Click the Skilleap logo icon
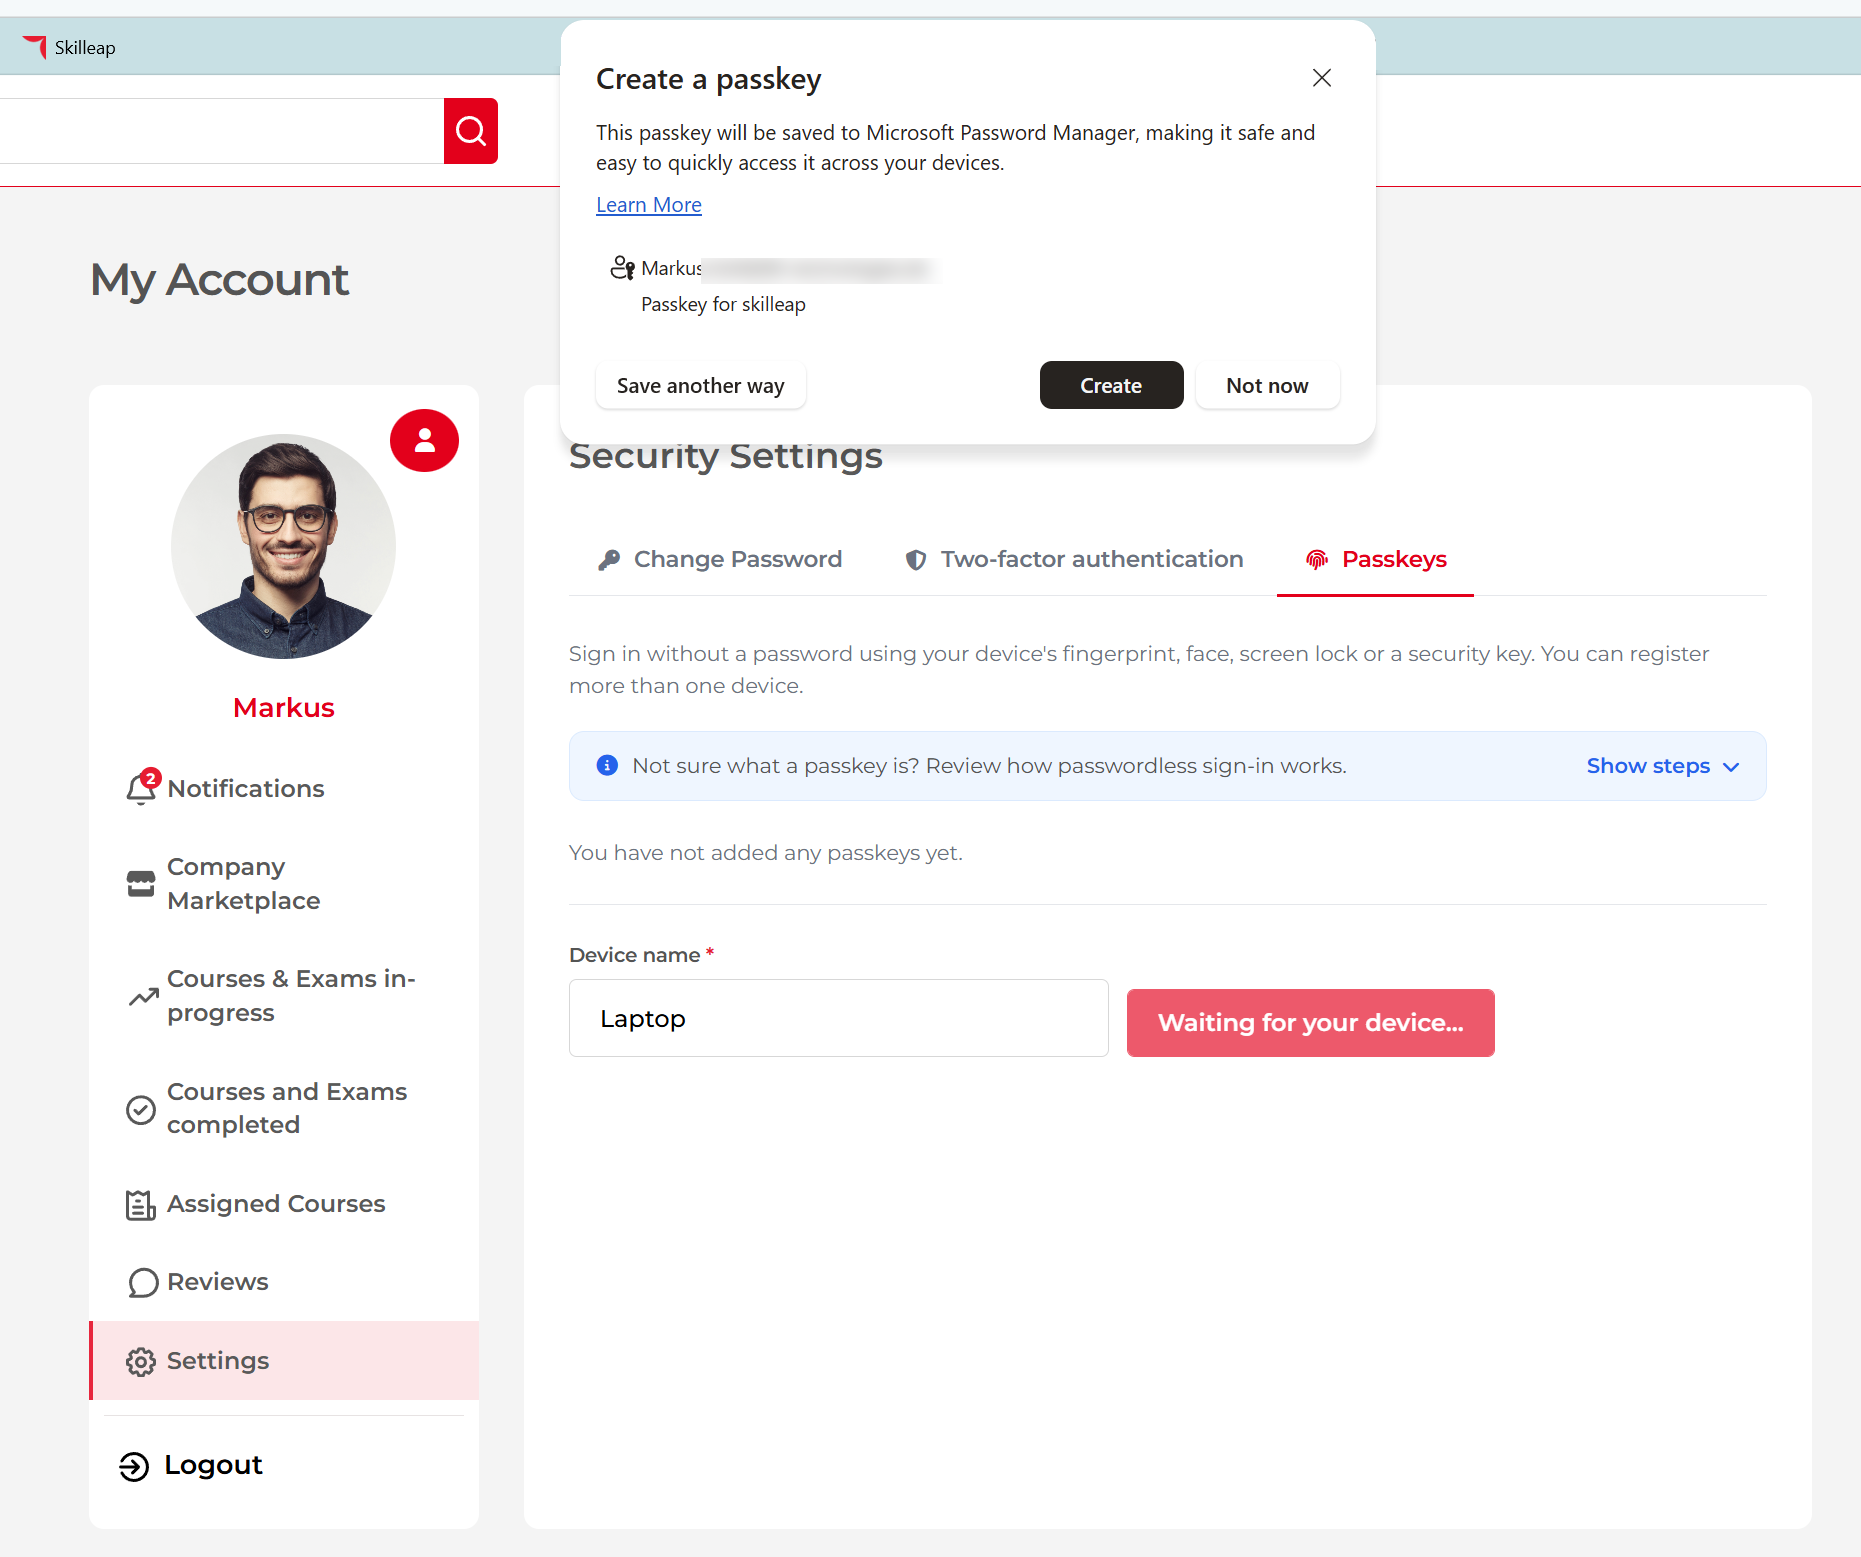 click(35, 47)
